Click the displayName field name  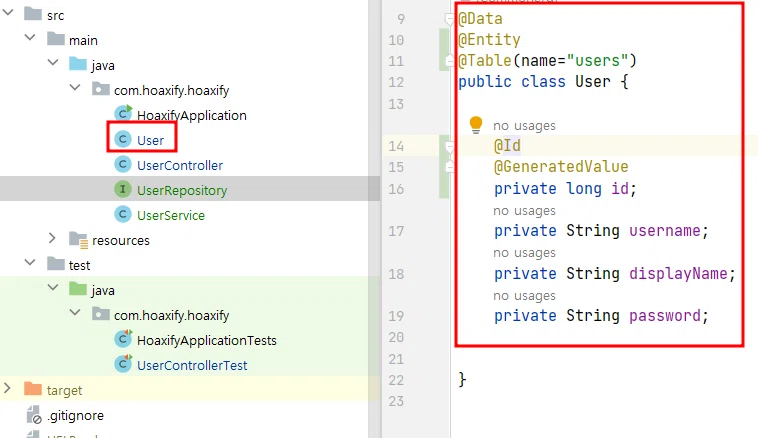pos(678,274)
